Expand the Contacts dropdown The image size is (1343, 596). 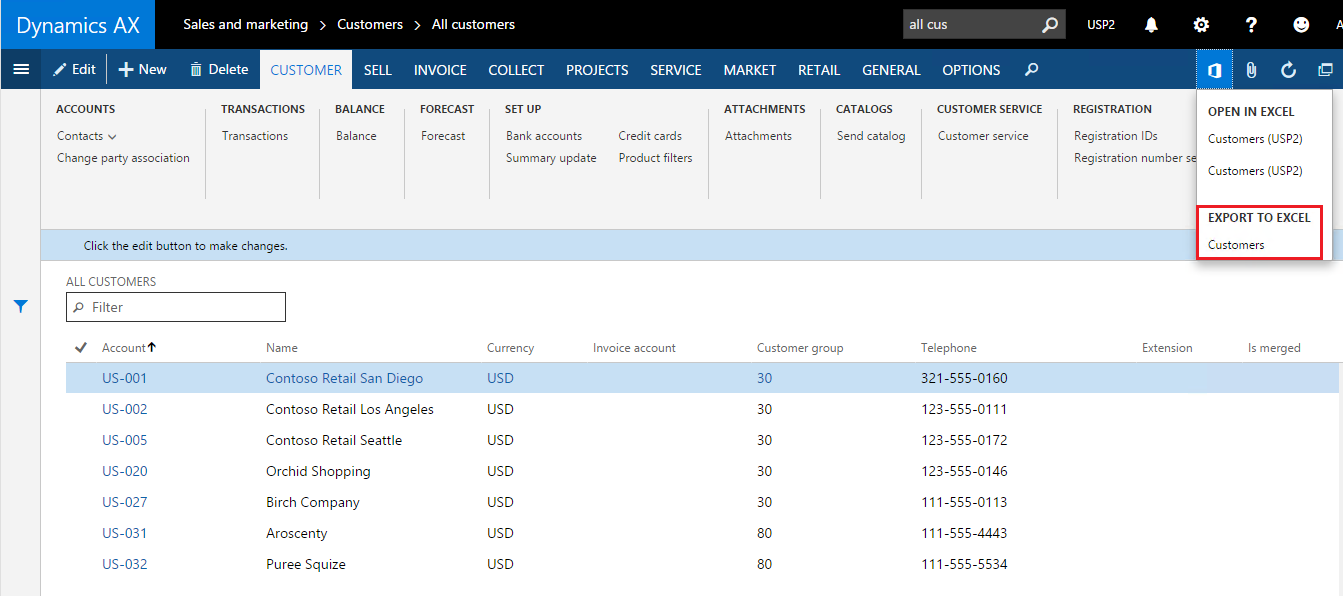[x=87, y=136]
